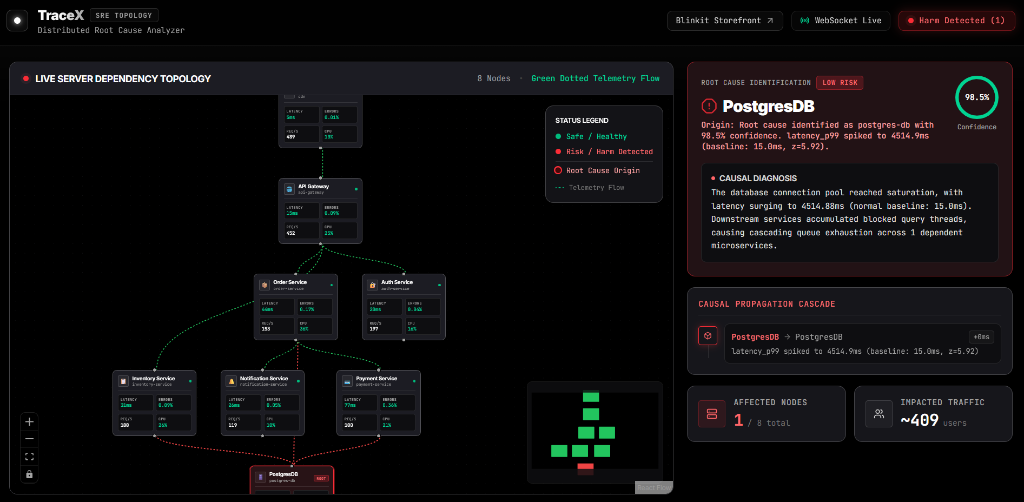Select the Auth Service lock icon

373,285
